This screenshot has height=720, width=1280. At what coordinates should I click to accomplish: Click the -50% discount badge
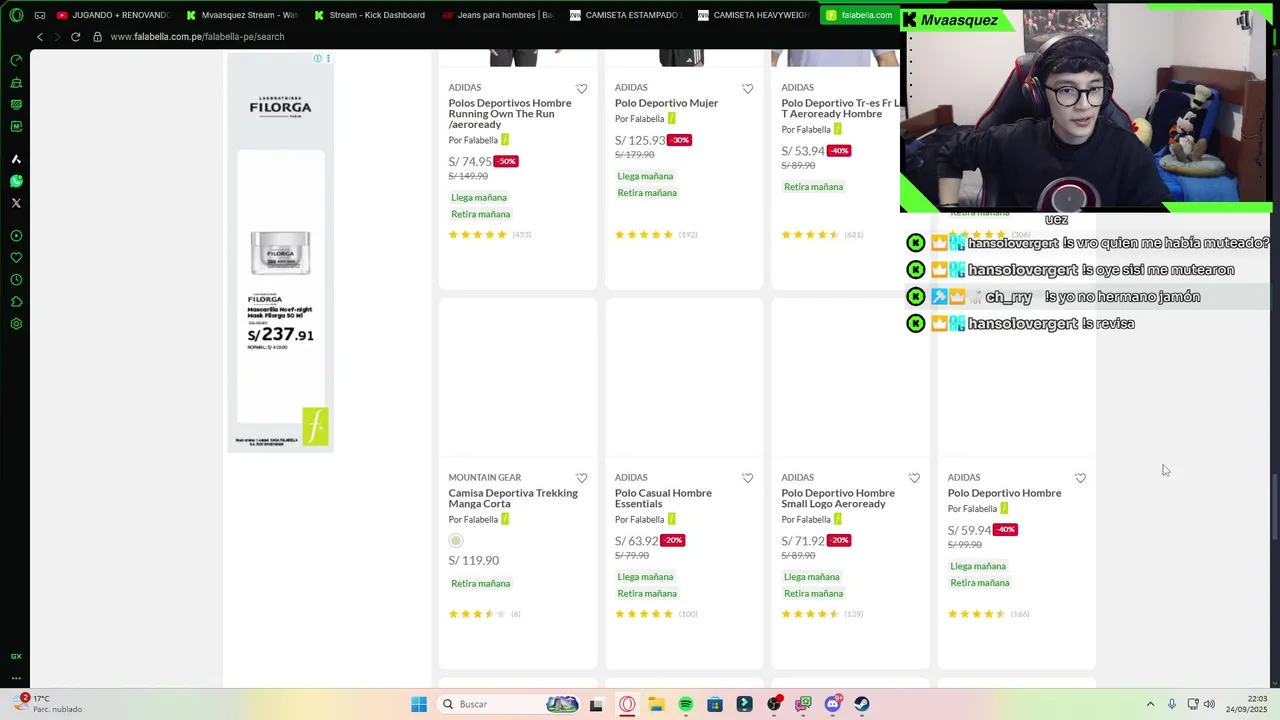pyautogui.click(x=507, y=161)
